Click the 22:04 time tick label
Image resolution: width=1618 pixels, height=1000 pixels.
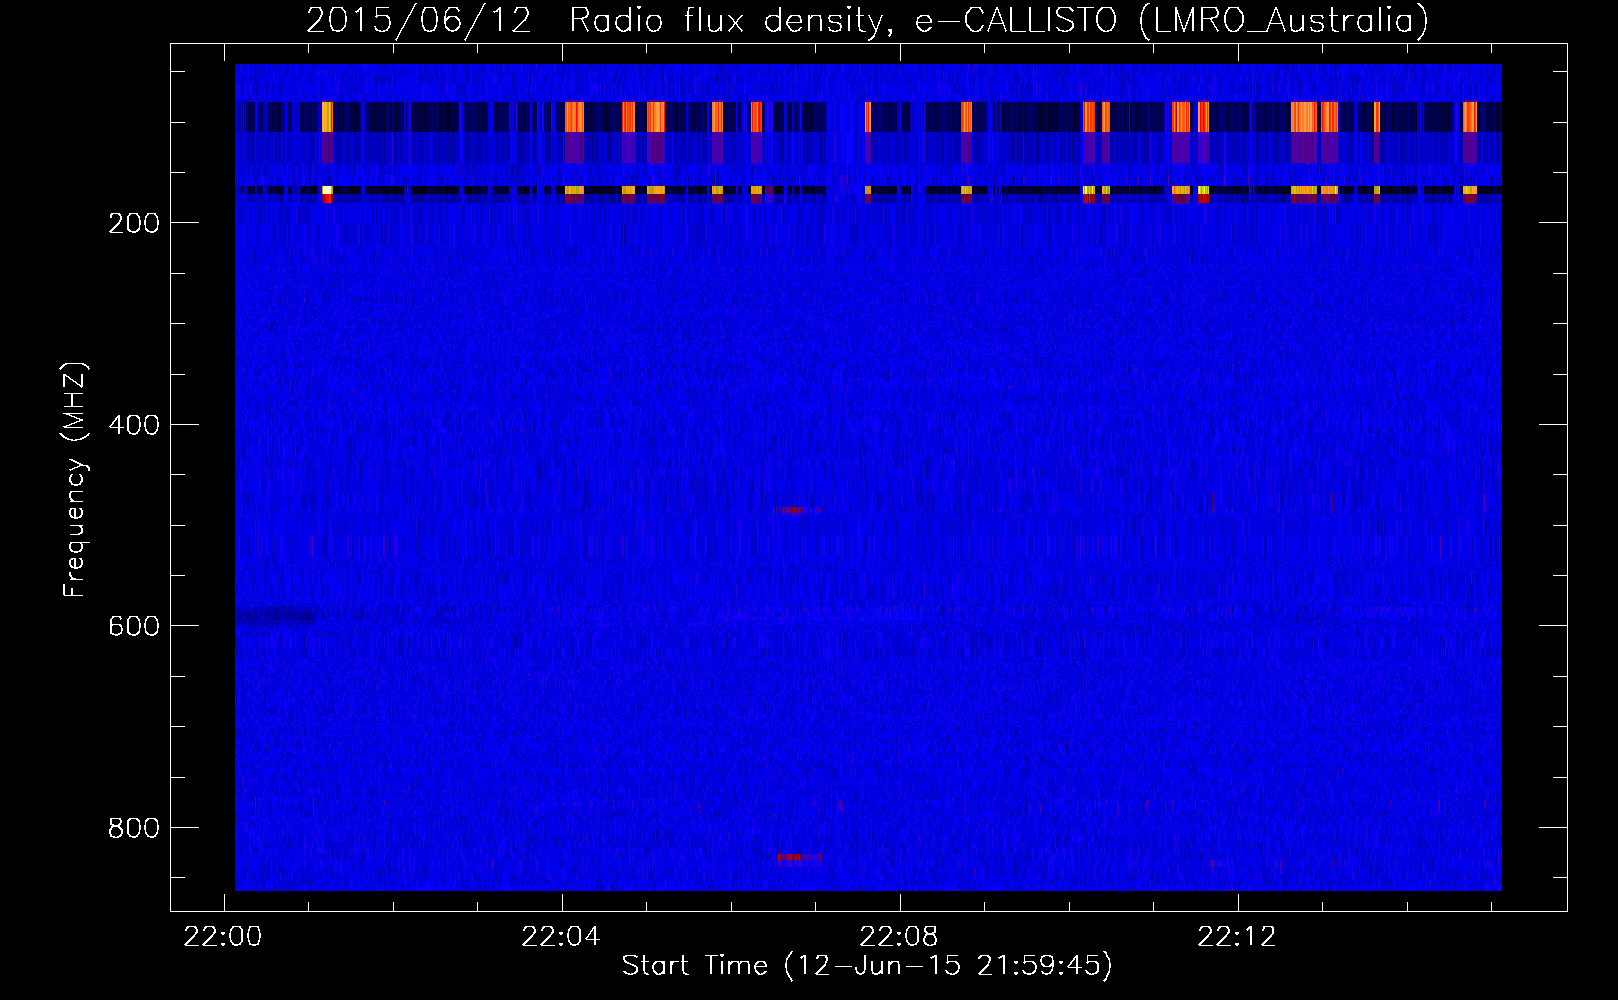click(x=561, y=937)
